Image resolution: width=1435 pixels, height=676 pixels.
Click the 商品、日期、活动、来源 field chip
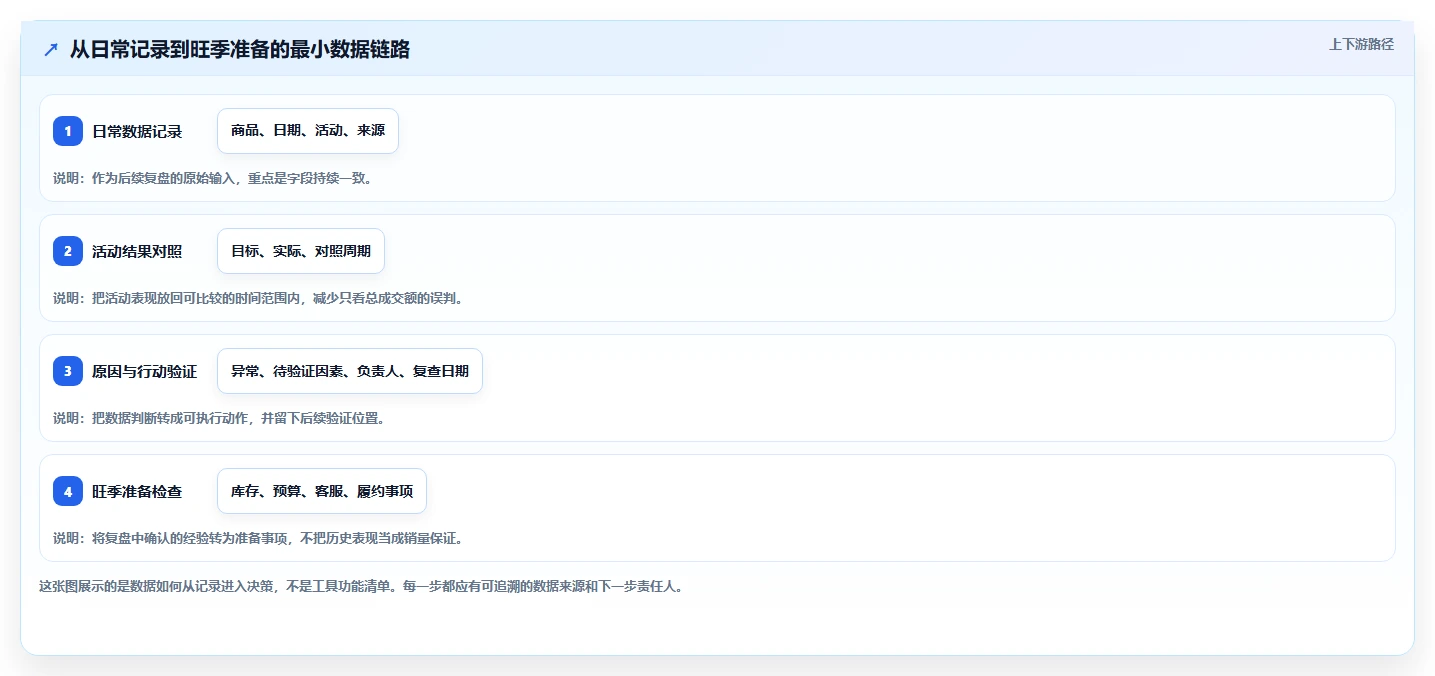(308, 131)
